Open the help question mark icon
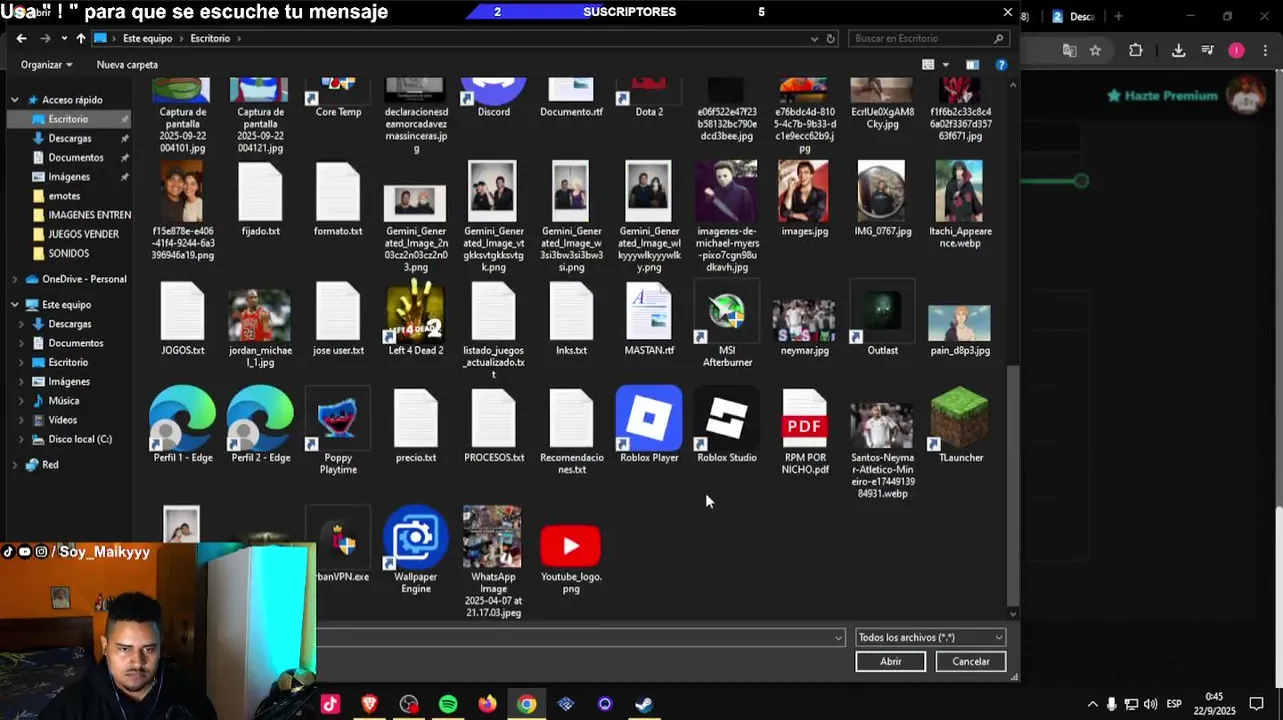The width and height of the screenshot is (1283, 720). 1001,65
